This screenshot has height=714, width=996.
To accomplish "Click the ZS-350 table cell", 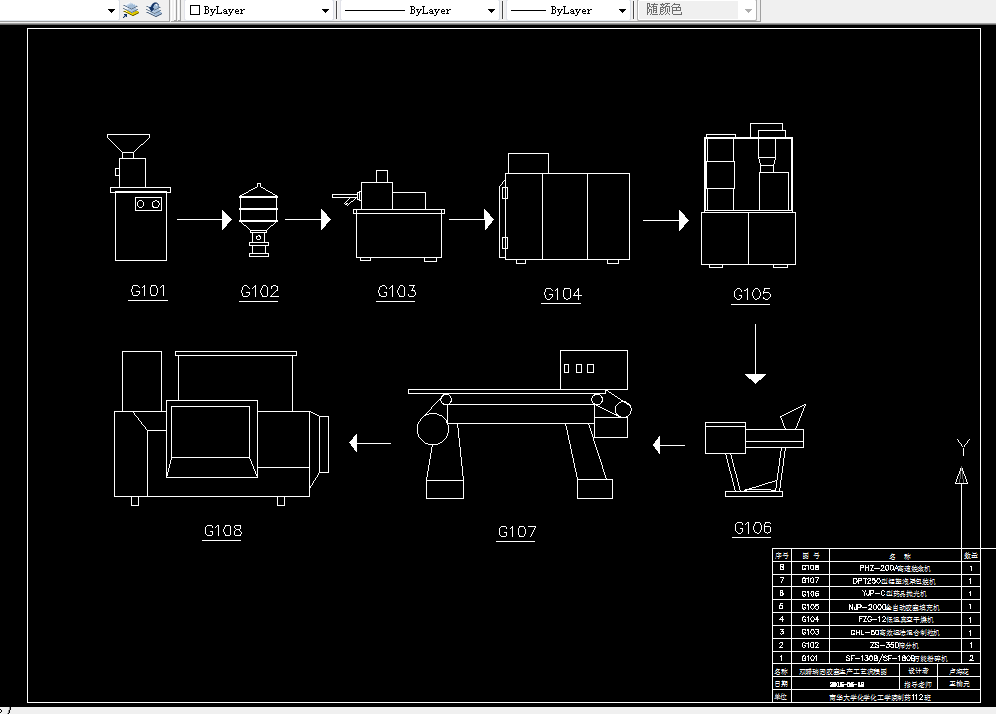I will [x=895, y=645].
